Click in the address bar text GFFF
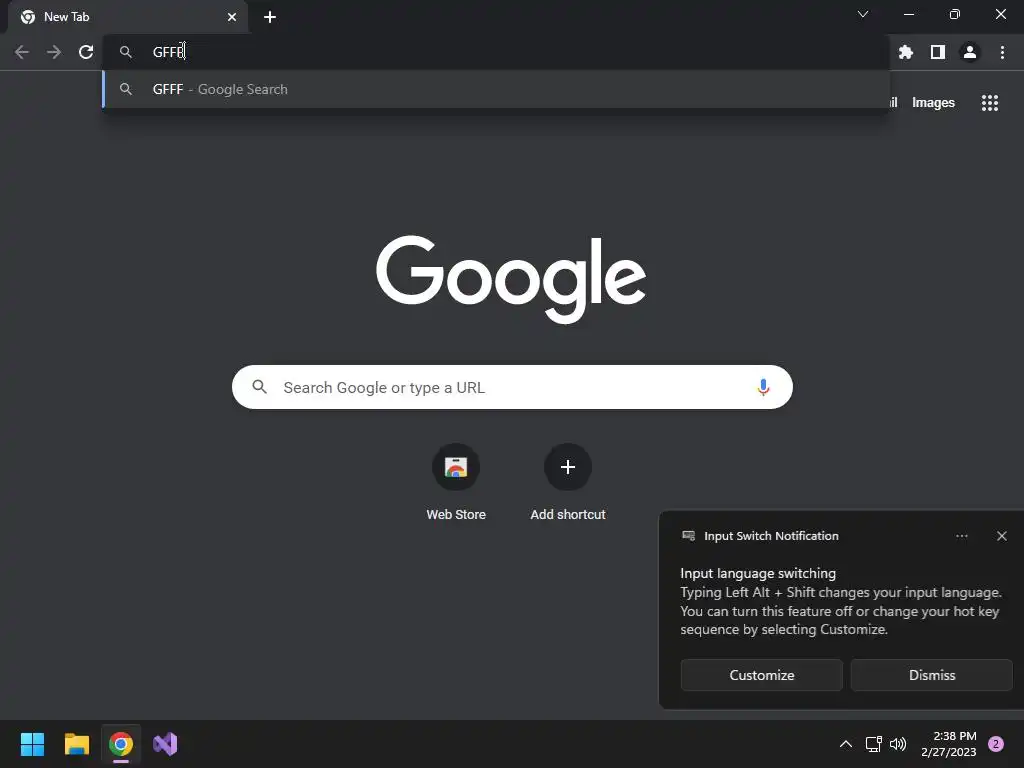The width and height of the screenshot is (1024, 768). 168,52
